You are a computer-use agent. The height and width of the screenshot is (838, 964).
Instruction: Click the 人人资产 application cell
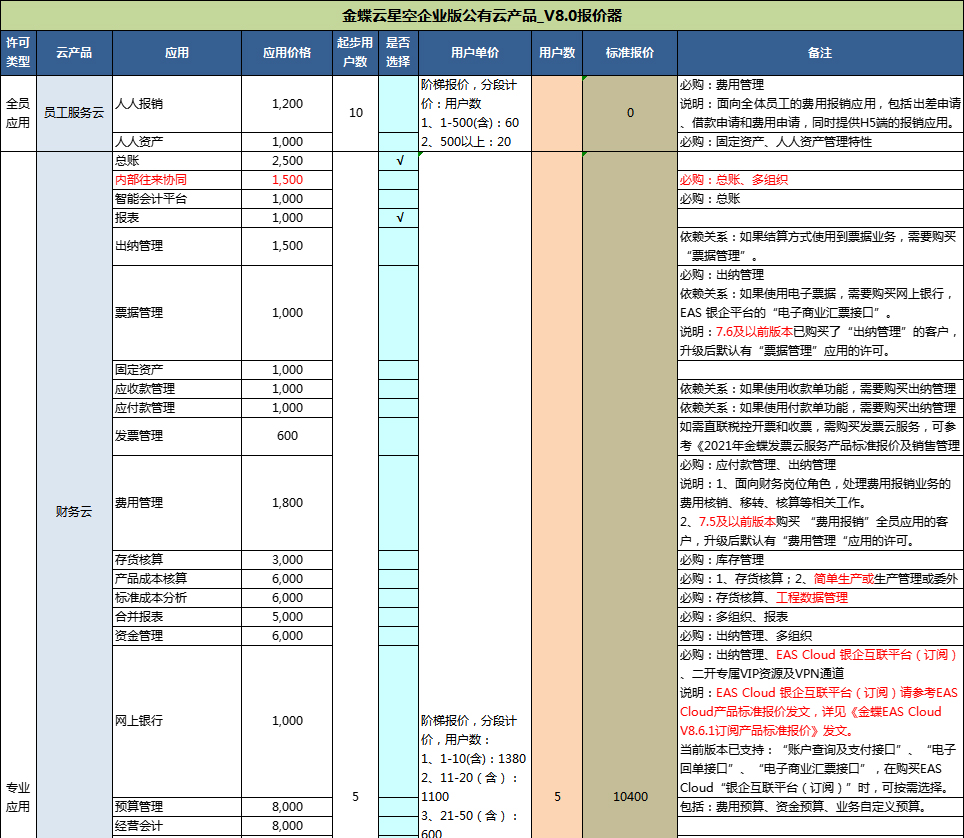(177, 142)
